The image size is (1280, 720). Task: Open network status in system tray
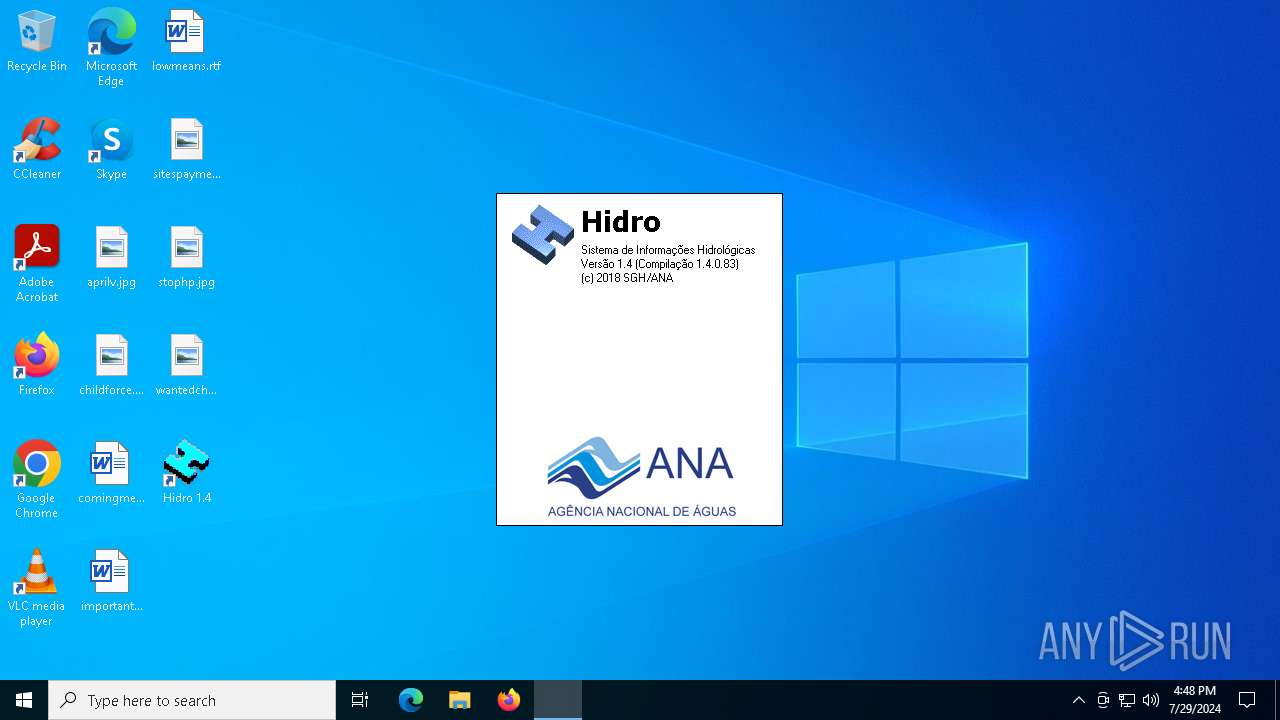tap(1127, 700)
